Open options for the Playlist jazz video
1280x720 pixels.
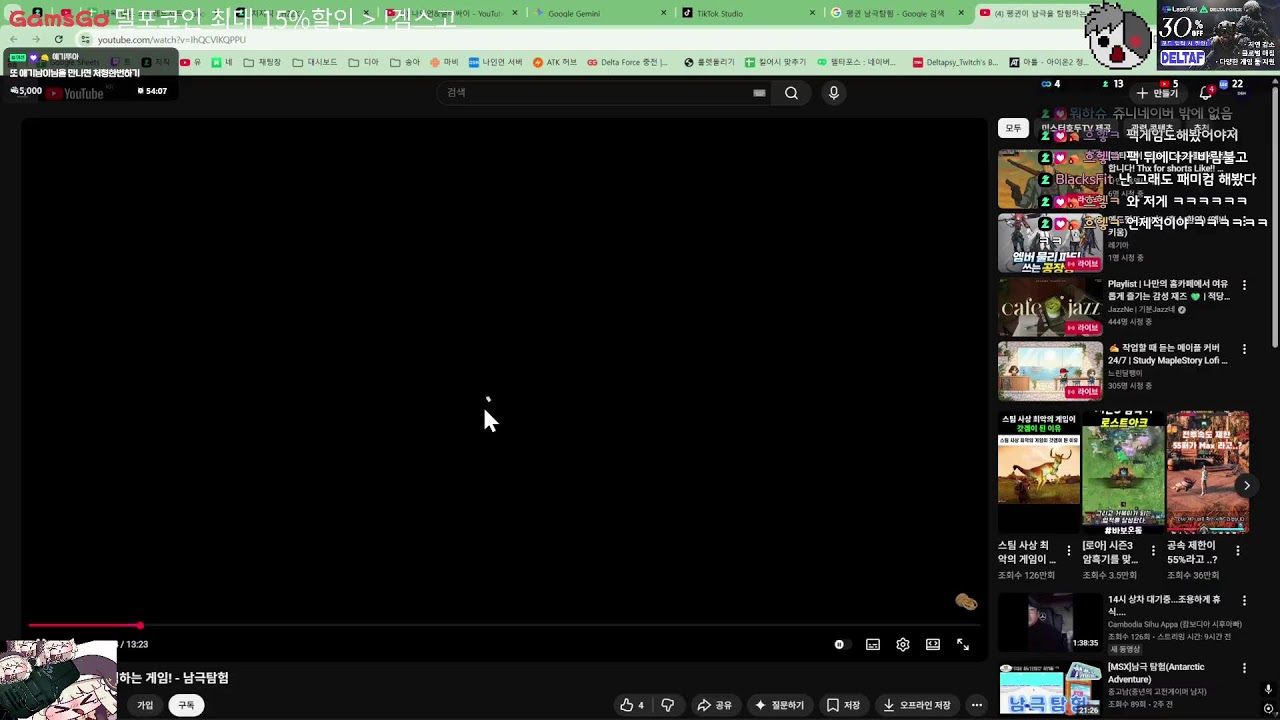click(x=1244, y=285)
